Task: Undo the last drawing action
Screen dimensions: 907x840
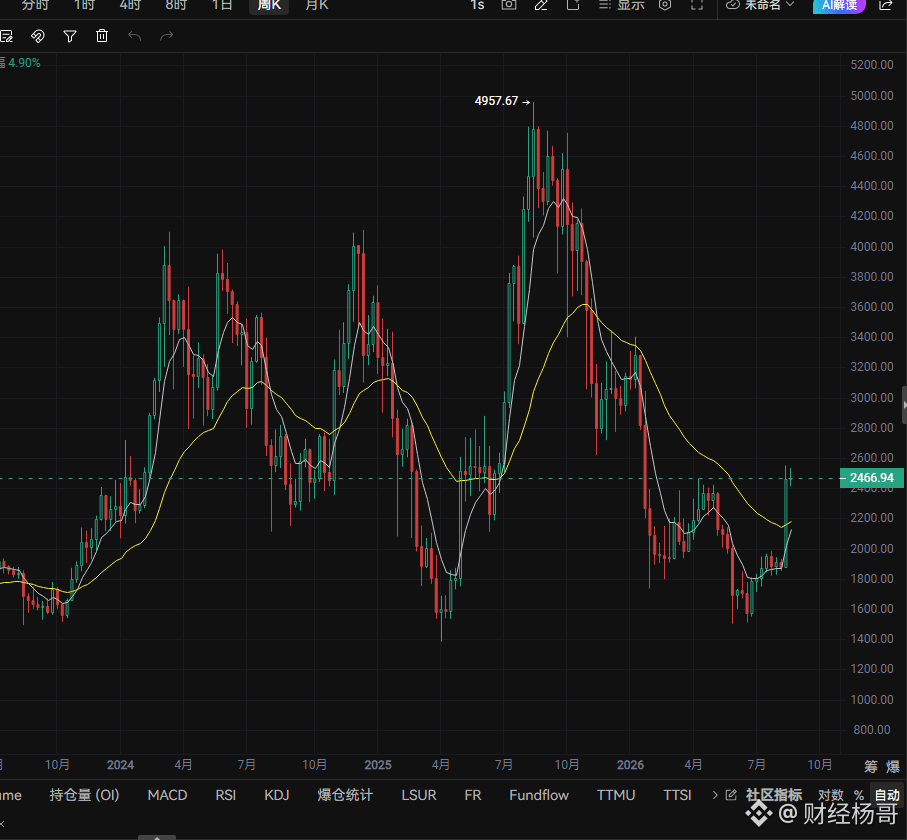Action: 134,36
